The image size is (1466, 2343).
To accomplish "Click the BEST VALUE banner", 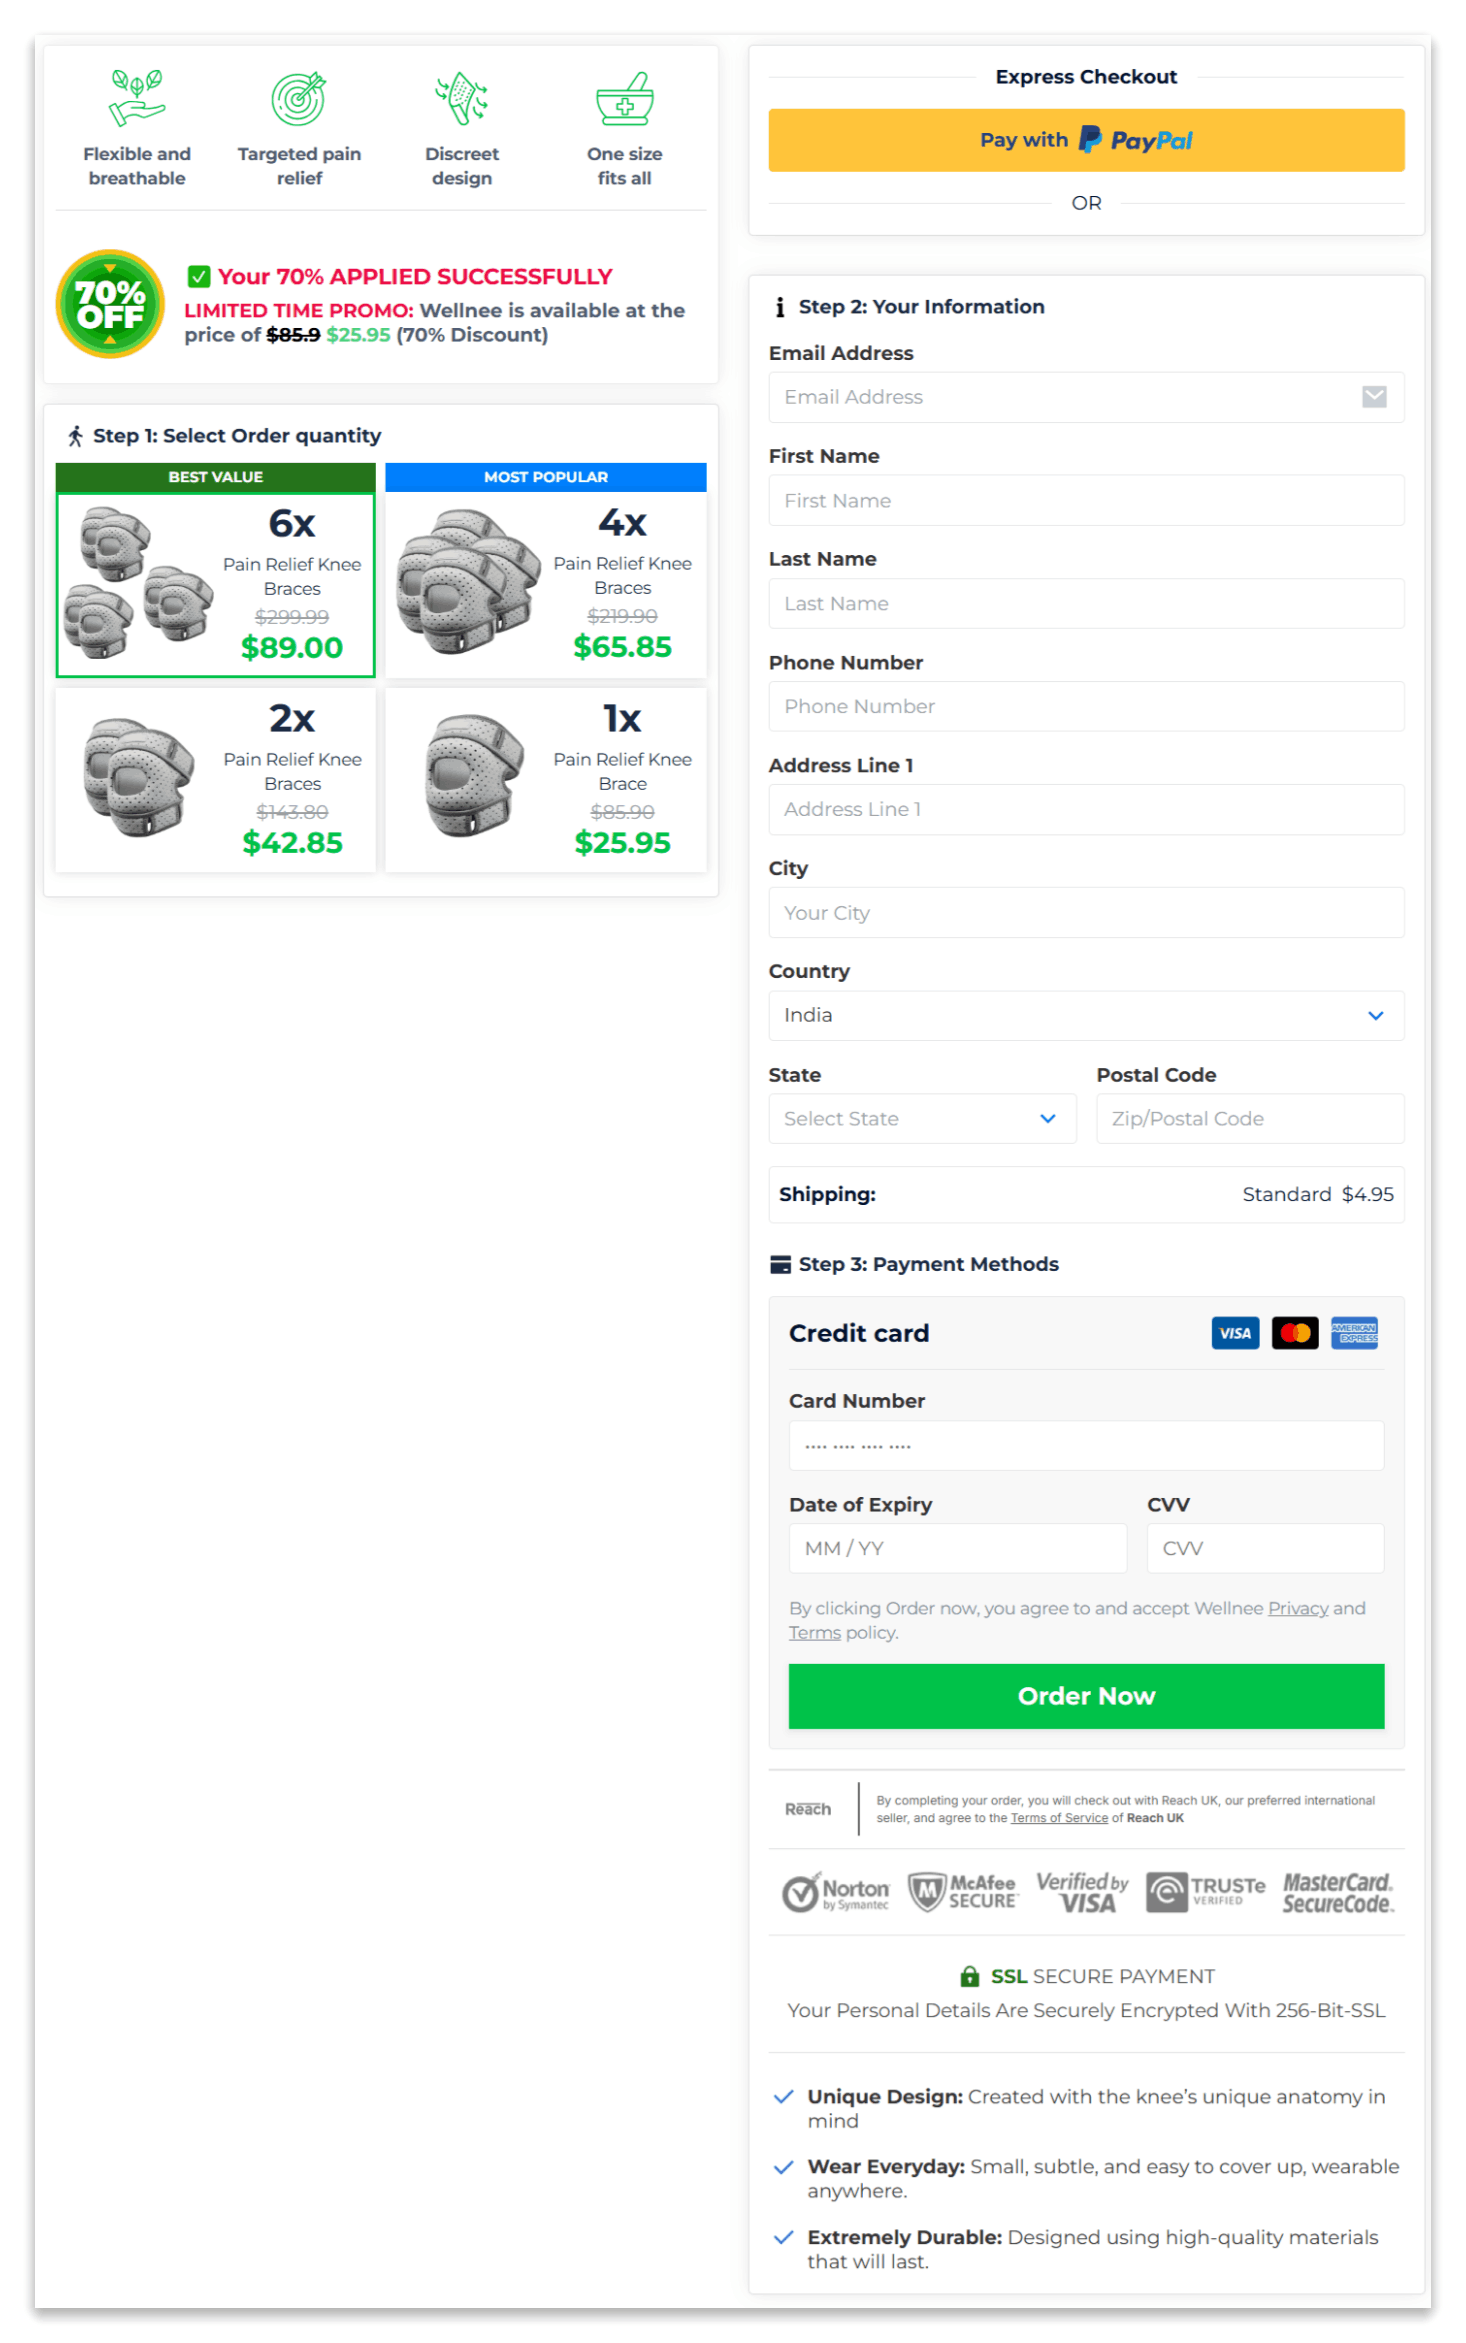I will (216, 477).
